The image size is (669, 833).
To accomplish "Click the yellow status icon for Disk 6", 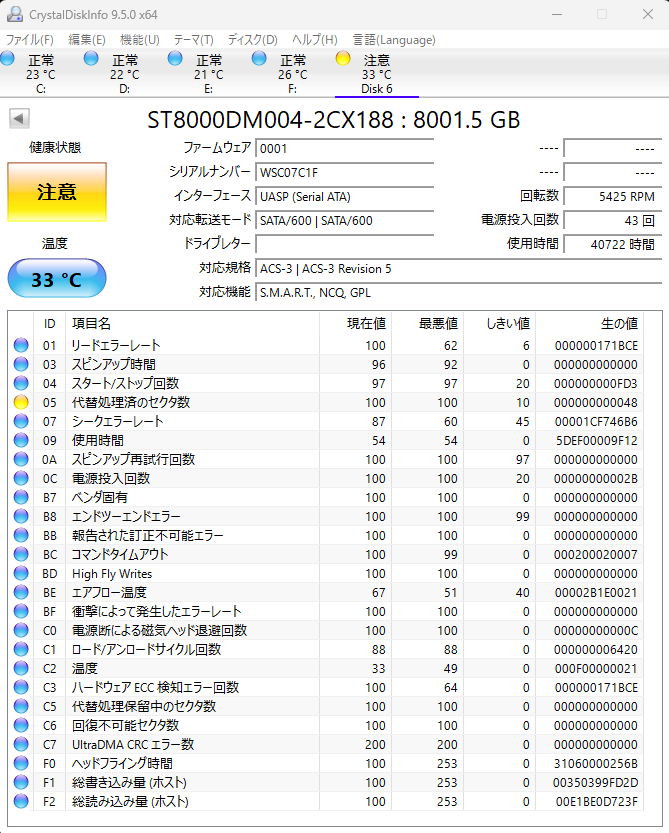I will click(x=344, y=60).
